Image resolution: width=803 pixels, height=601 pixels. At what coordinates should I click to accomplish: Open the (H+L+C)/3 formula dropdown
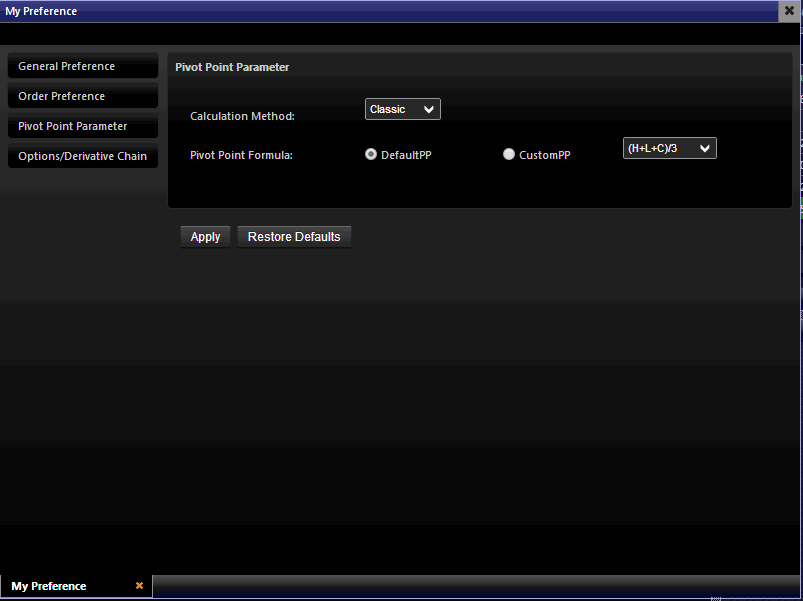(x=669, y=148)
